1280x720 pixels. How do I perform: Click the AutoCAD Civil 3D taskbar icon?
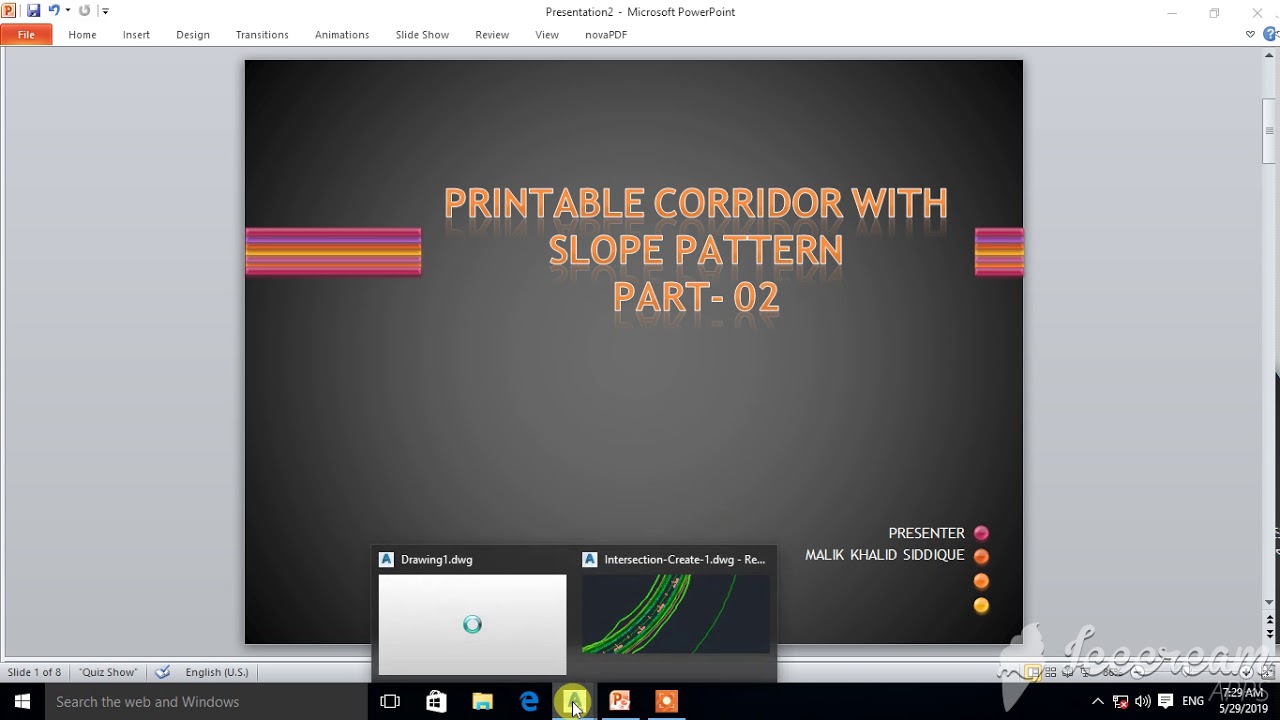[574, 702]
